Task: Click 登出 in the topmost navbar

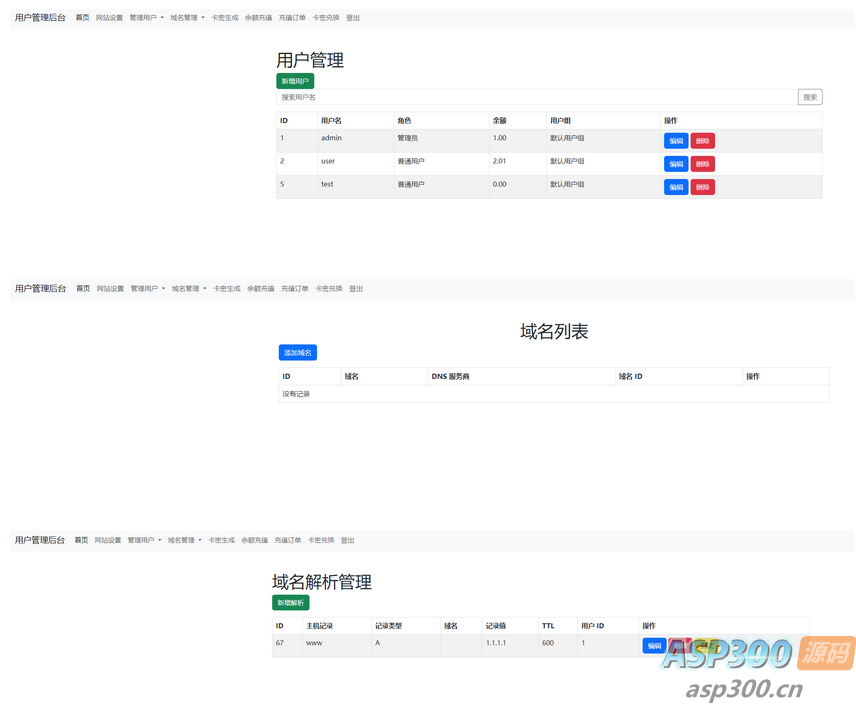Action: pos(352,18)
